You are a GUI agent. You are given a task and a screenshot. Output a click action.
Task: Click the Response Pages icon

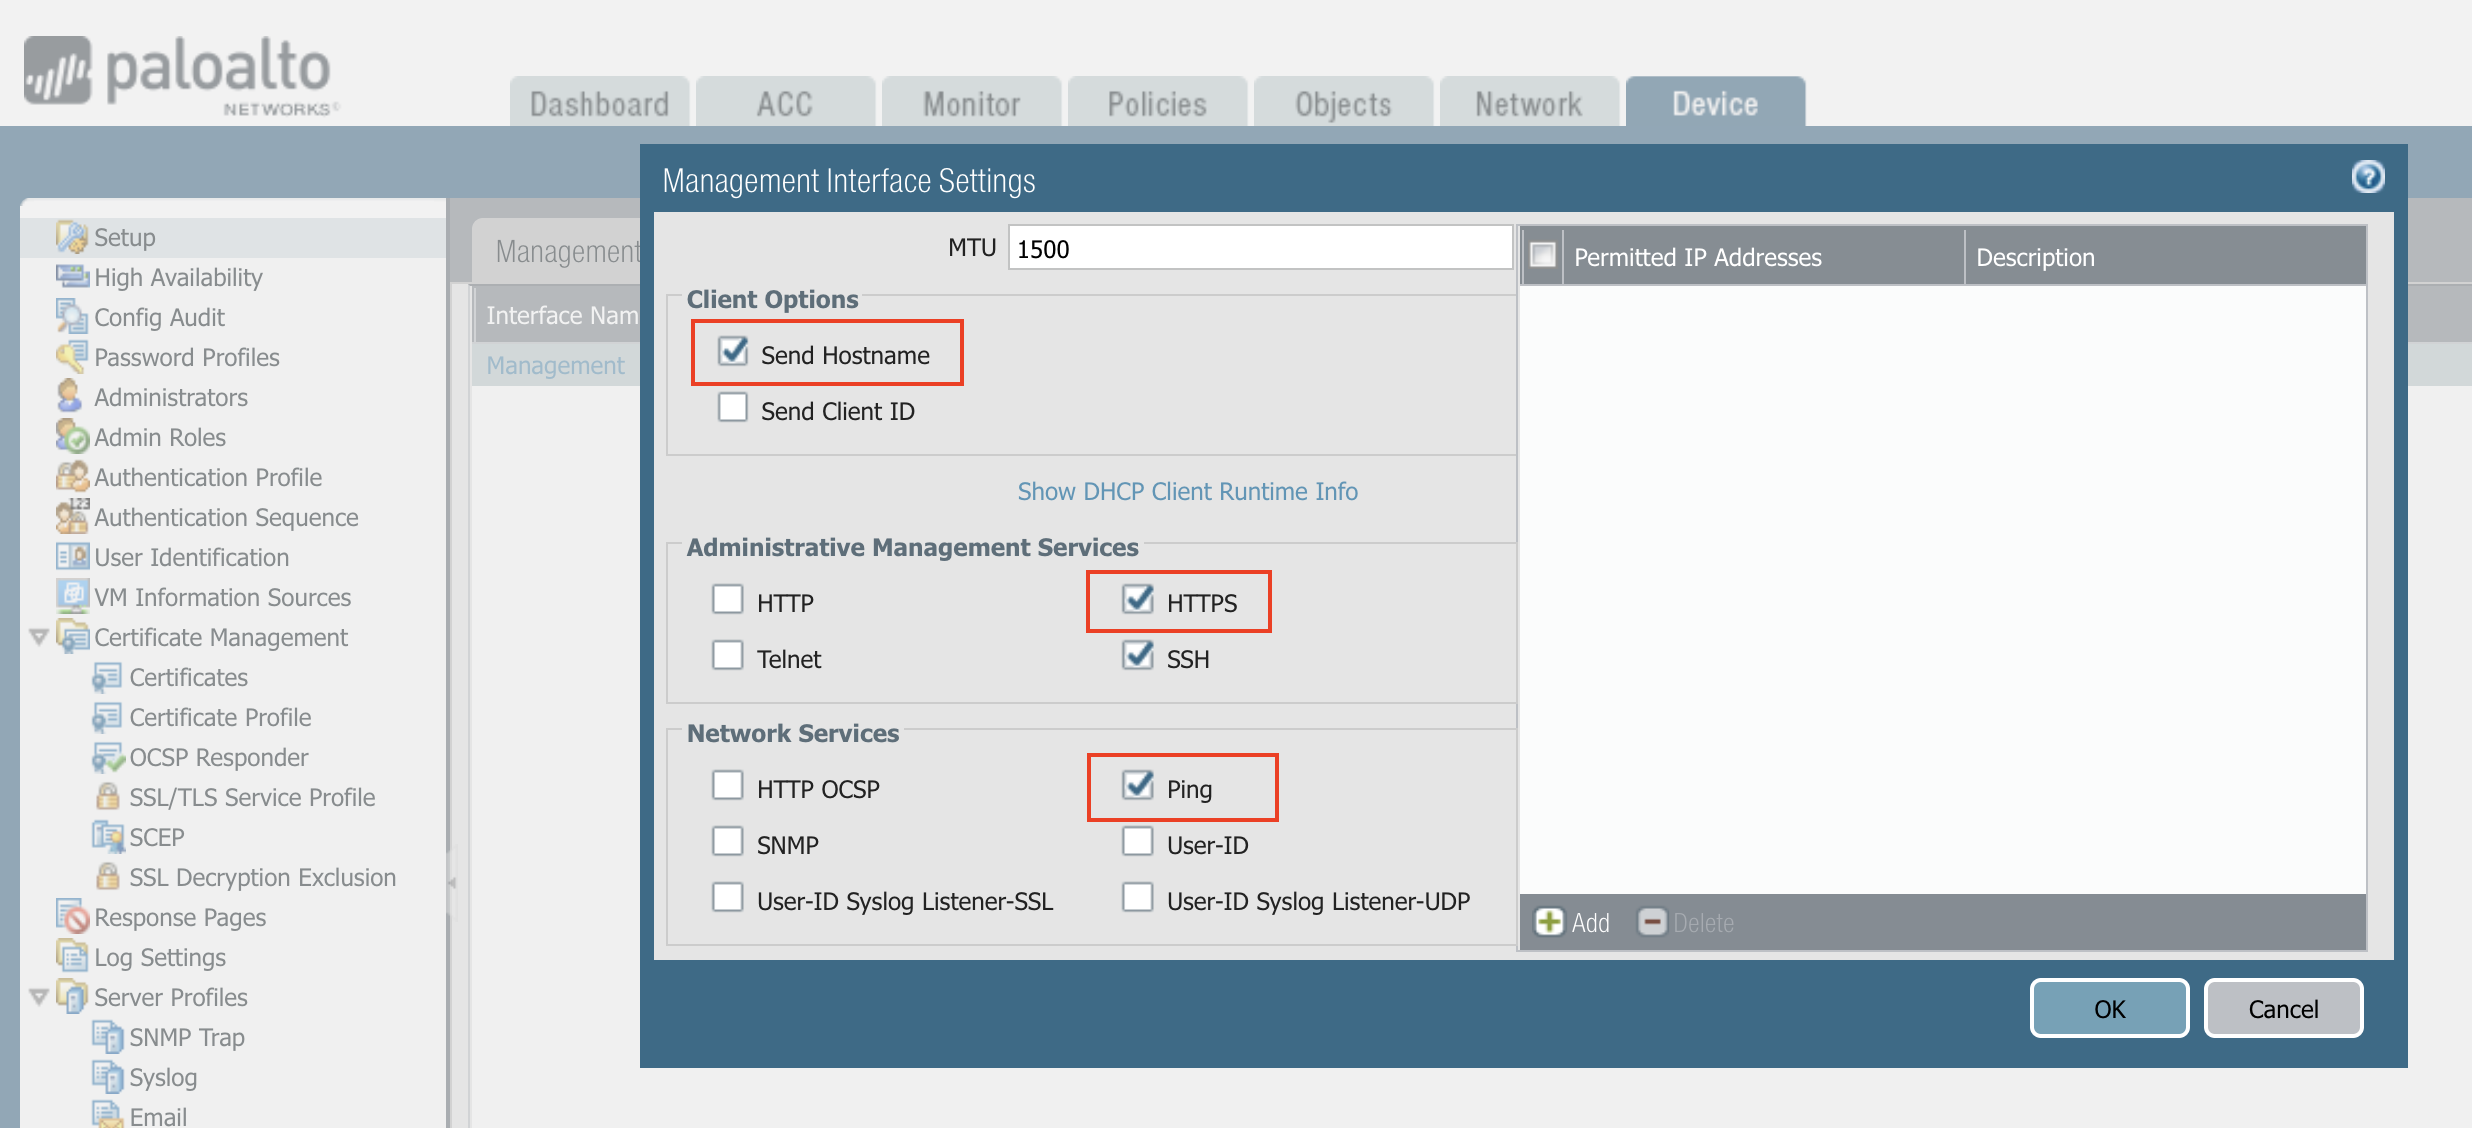pyautogui.click(x=72, y=916)
